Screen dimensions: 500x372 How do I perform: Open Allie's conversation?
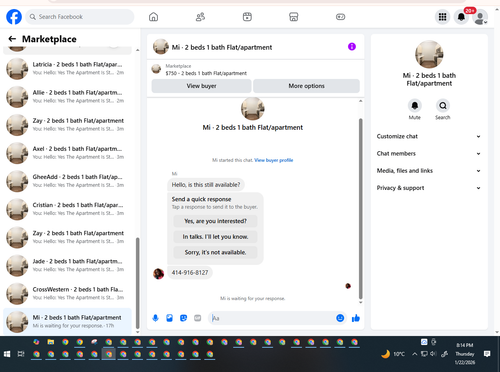67,97
